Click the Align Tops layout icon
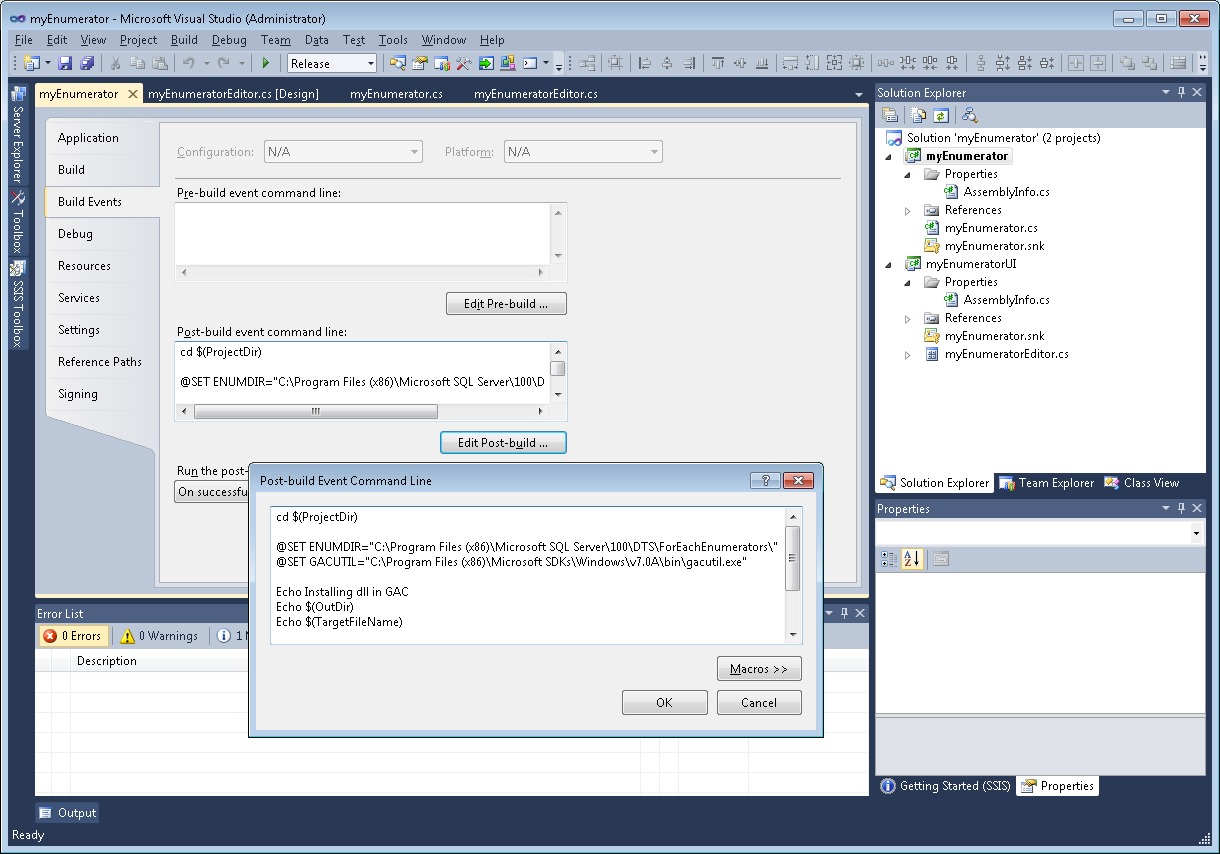1220x854 pixels. 718,63
